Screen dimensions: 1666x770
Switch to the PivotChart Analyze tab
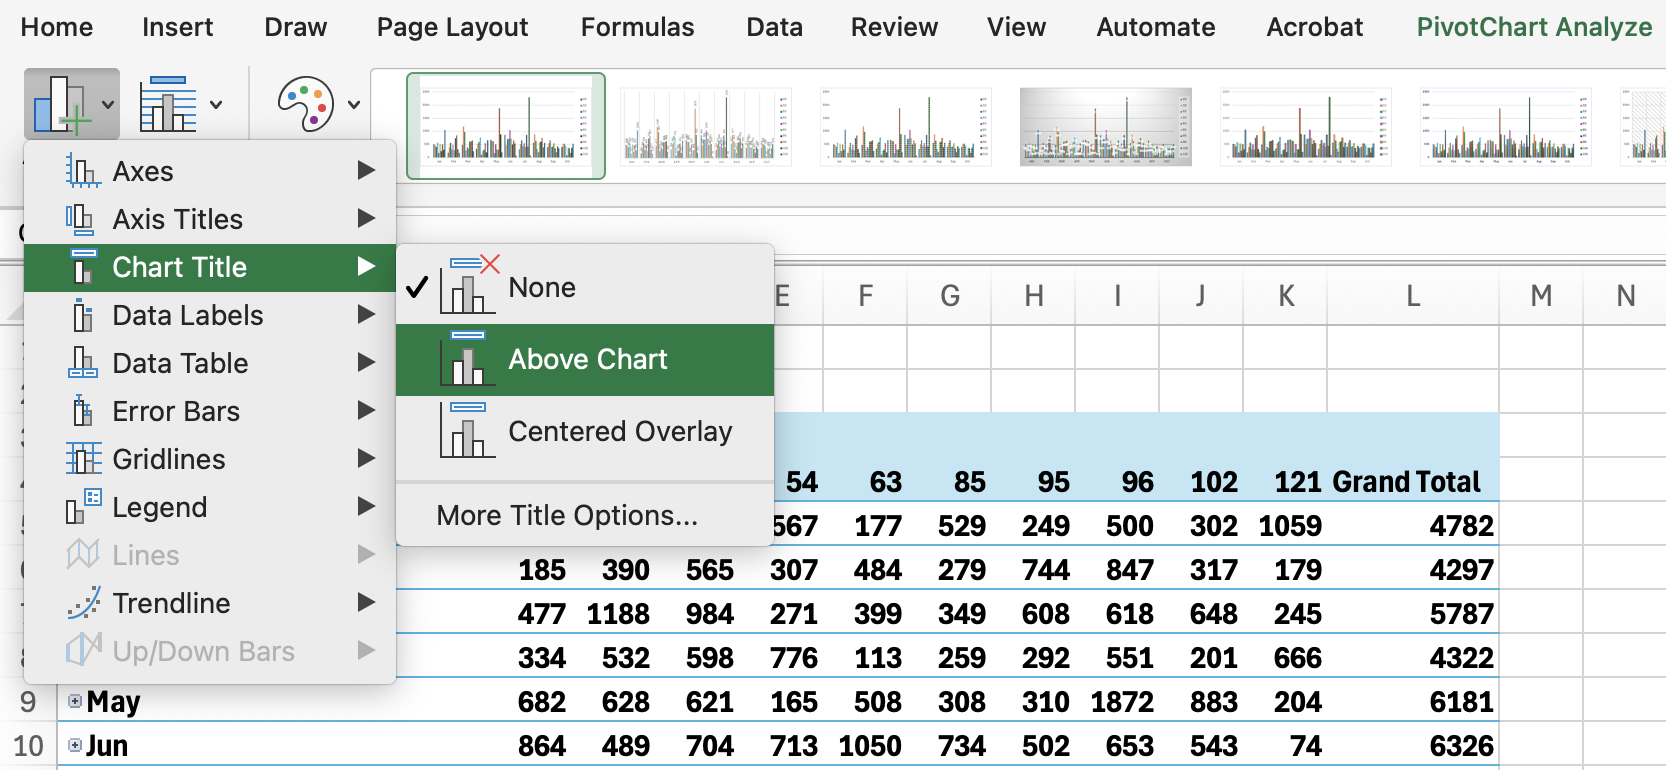1535,27
